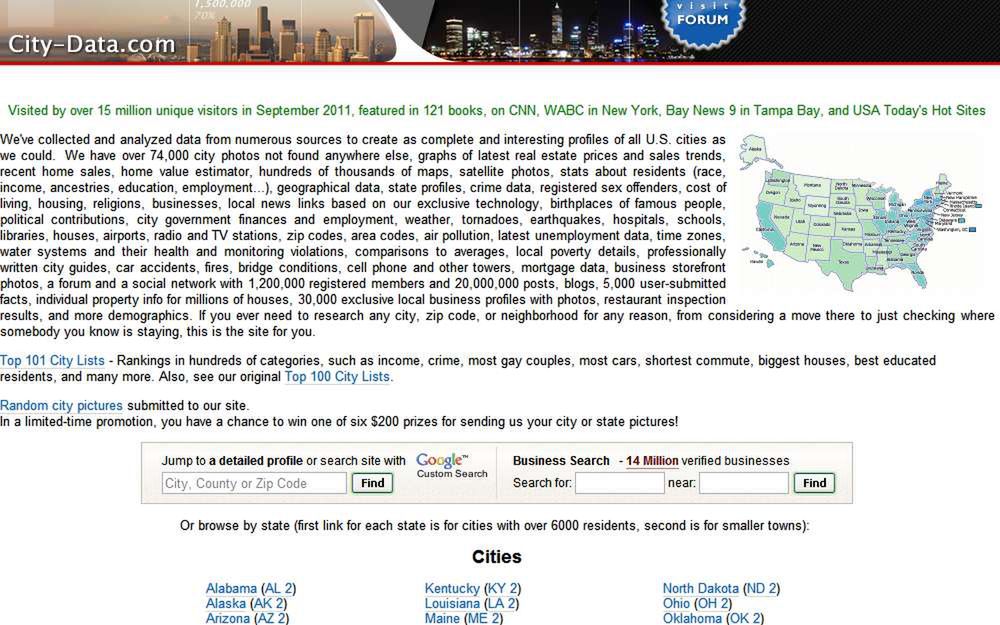Click the green 'Visited by over 15 million' text
This screenshot has width=1000, height=625.
point(496,110)
